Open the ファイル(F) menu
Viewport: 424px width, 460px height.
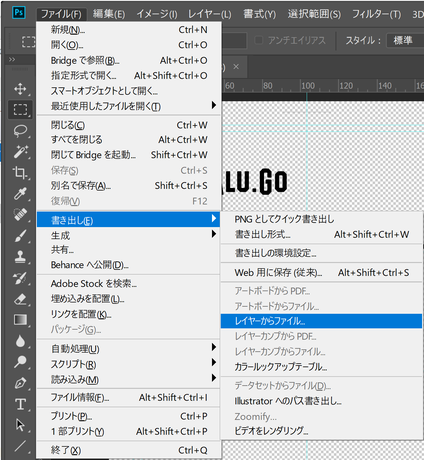[x=61, y=14]
